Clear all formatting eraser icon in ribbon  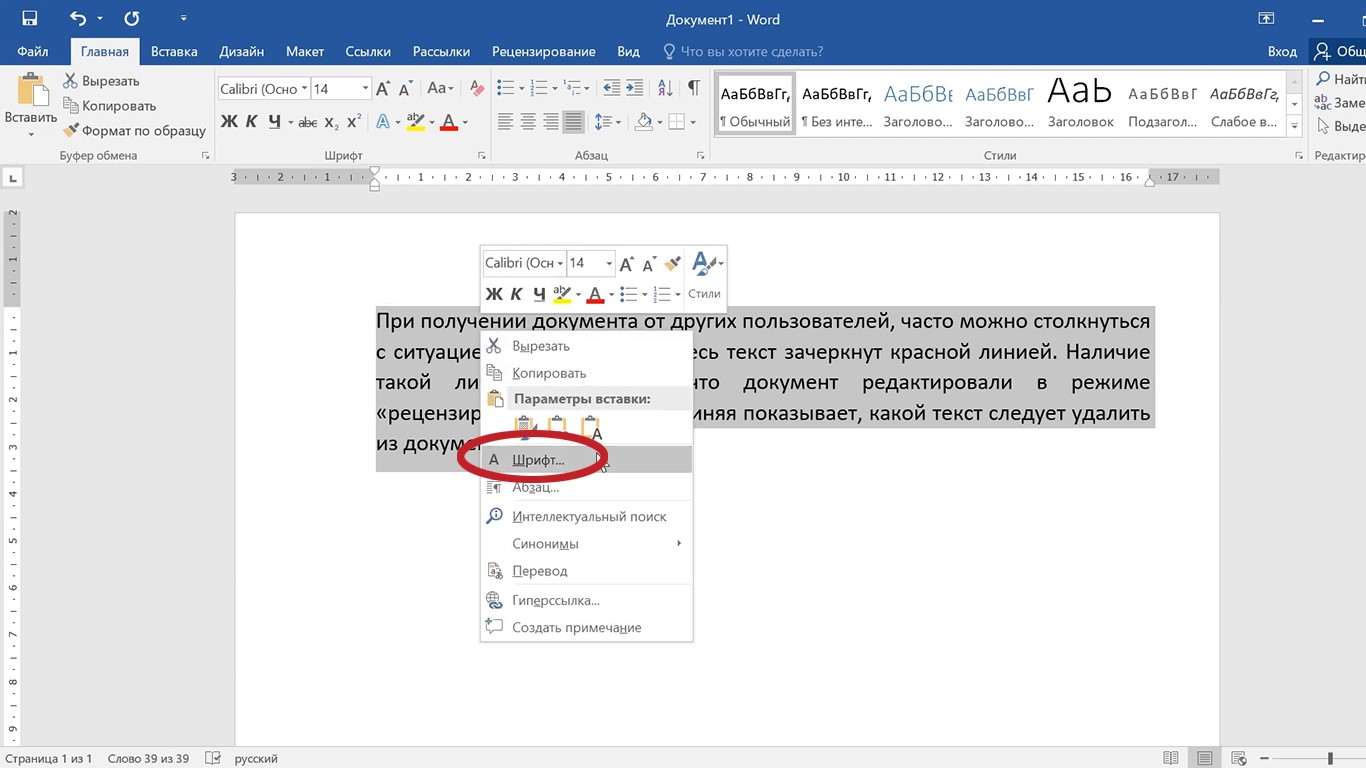(x=476, y=89)
